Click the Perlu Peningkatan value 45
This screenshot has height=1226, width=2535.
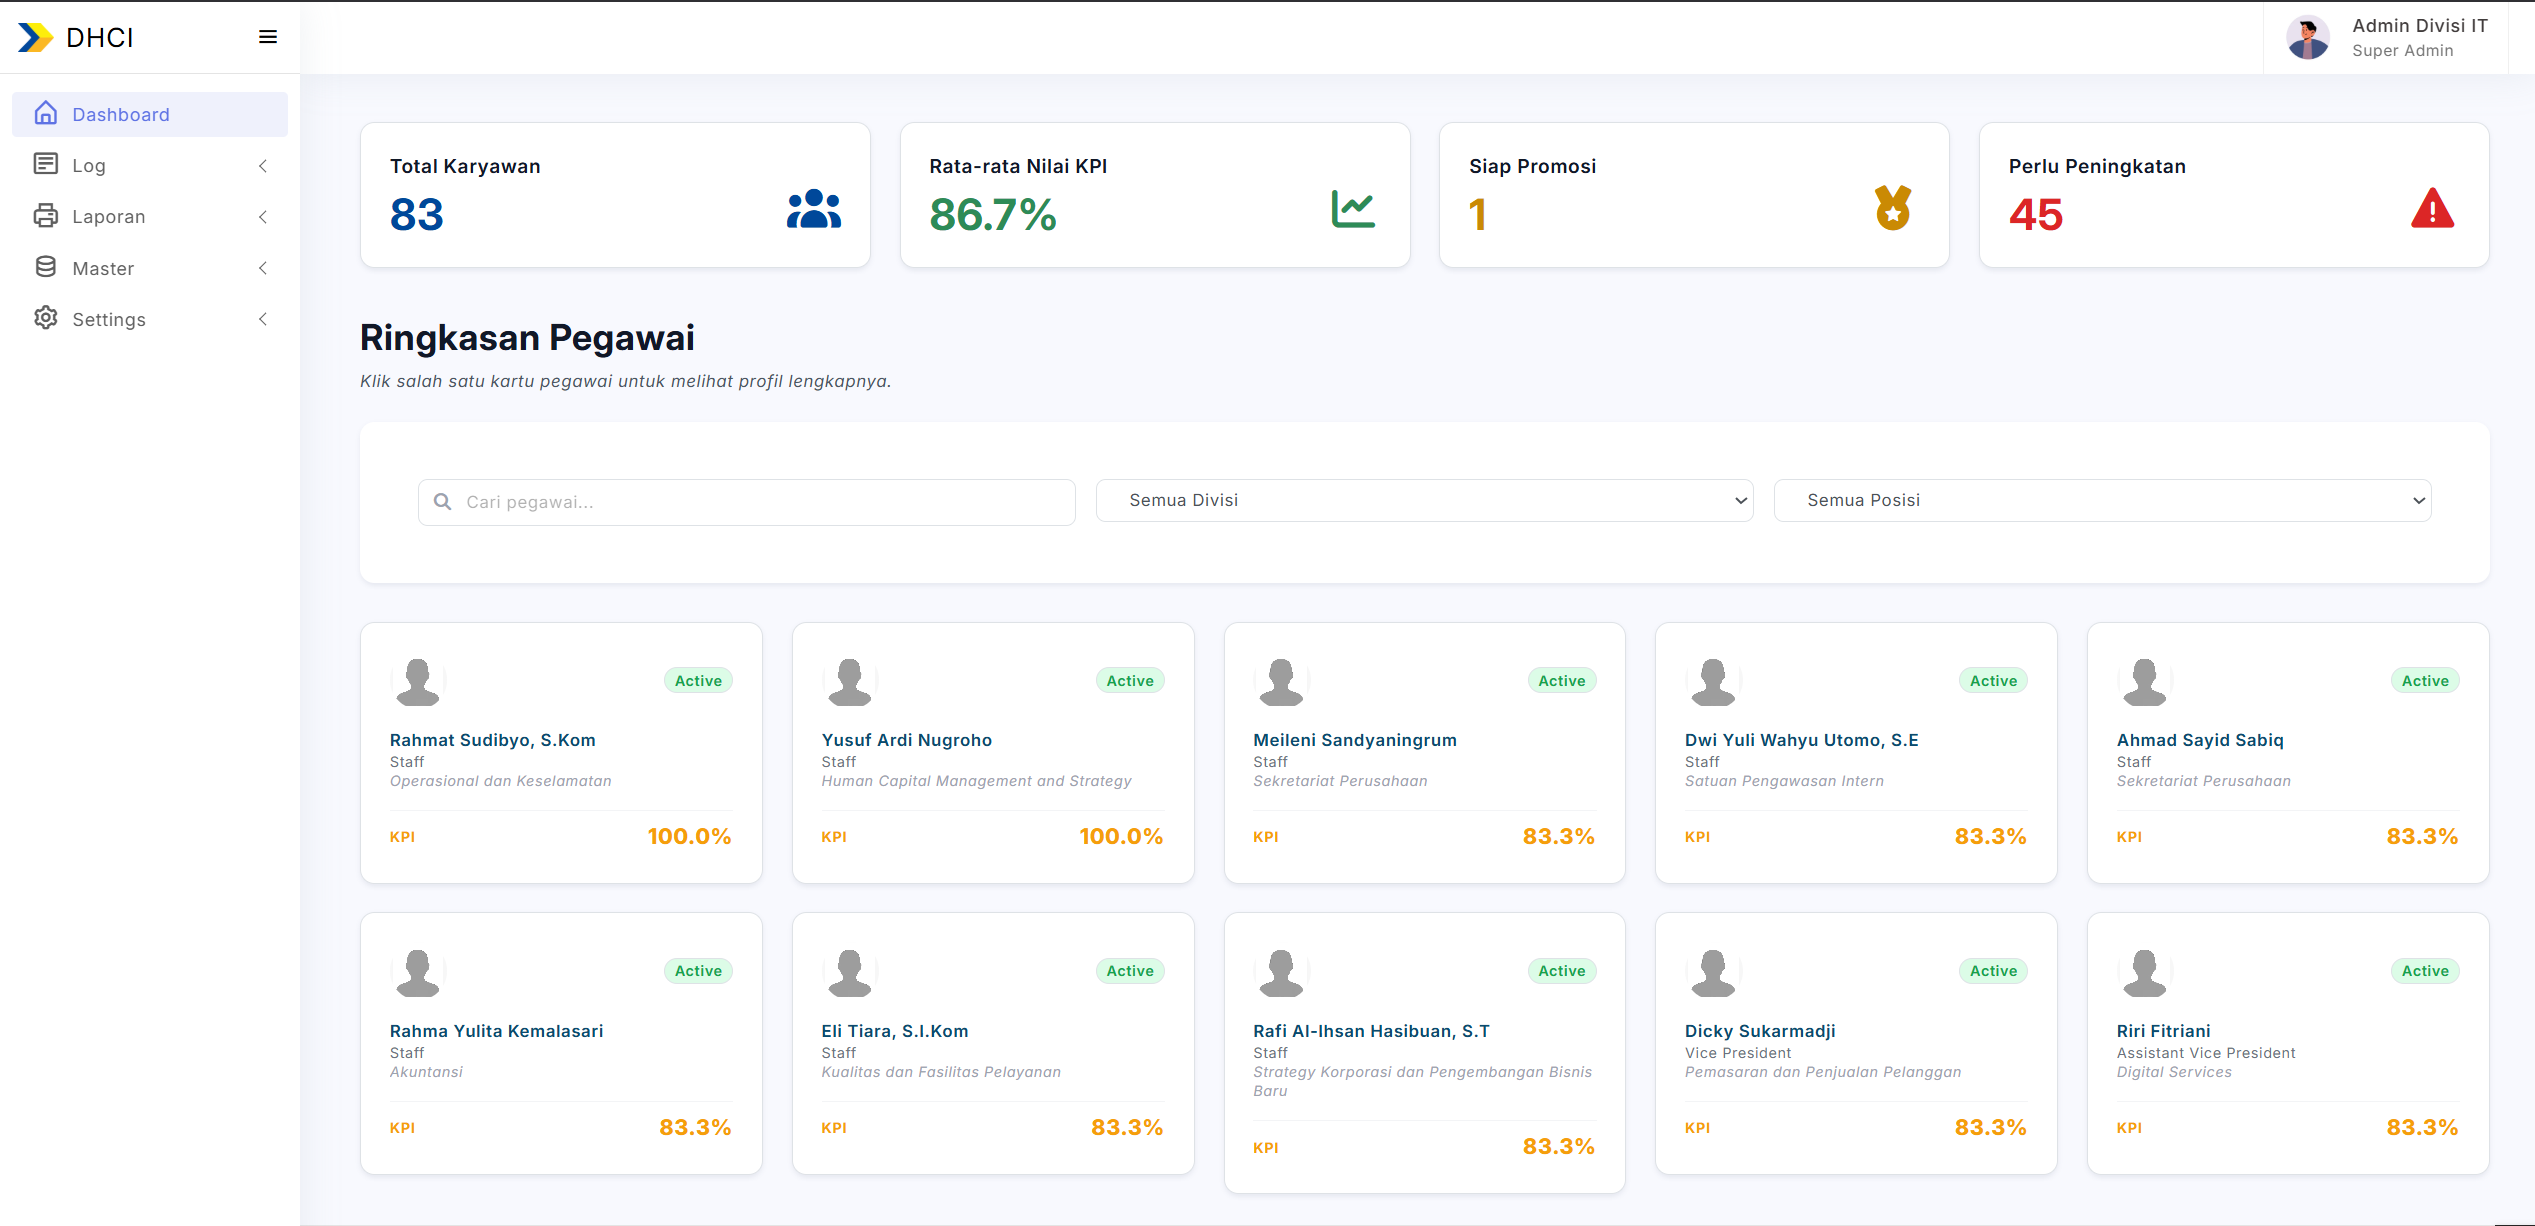tap(2035, 214)
